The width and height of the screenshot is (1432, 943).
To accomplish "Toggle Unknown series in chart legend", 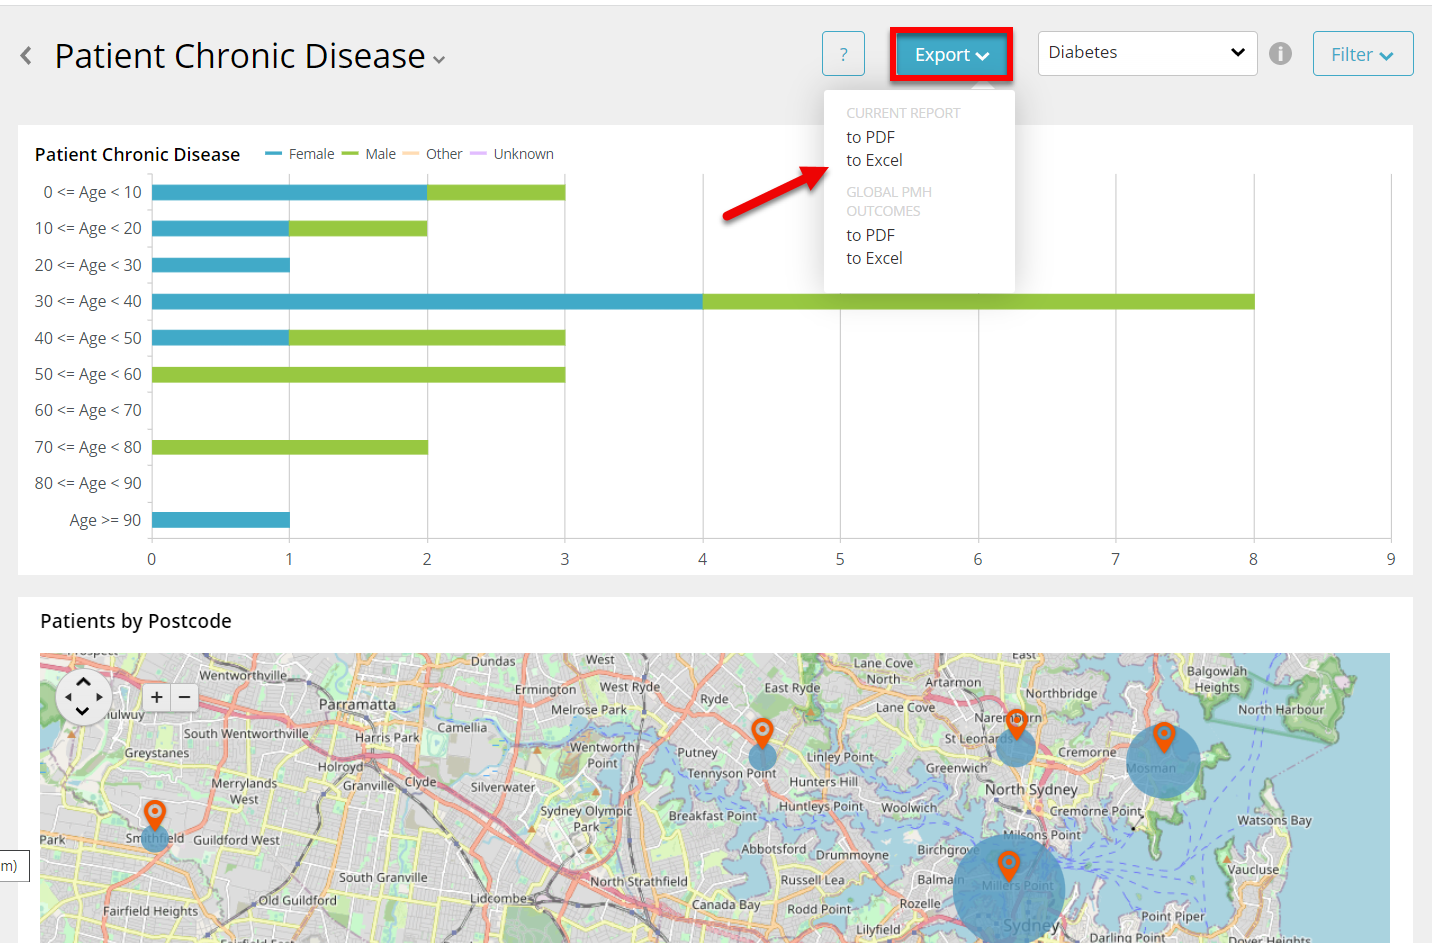I will pyautogui.click(x=512, y=154).
